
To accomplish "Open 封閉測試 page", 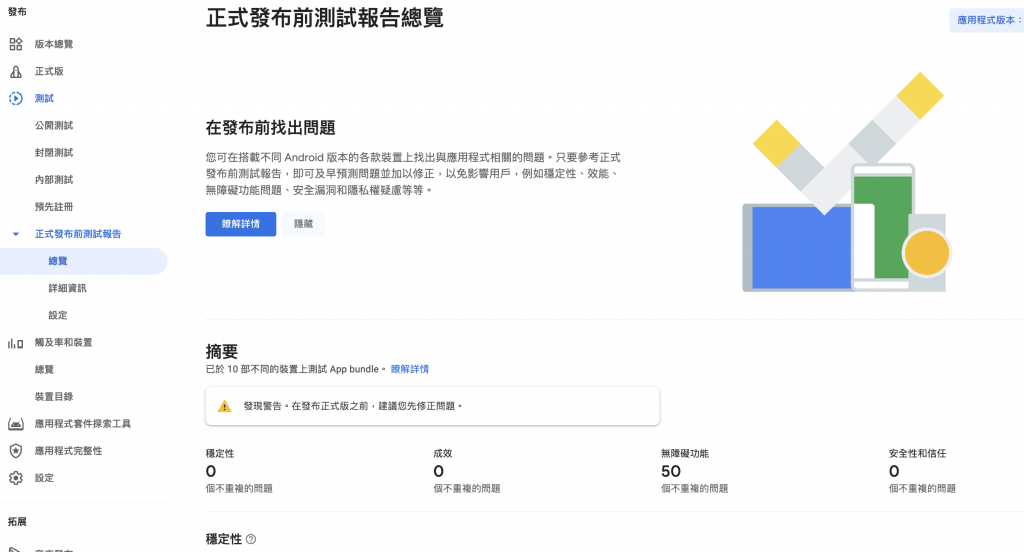I will (x=54, y=153).
